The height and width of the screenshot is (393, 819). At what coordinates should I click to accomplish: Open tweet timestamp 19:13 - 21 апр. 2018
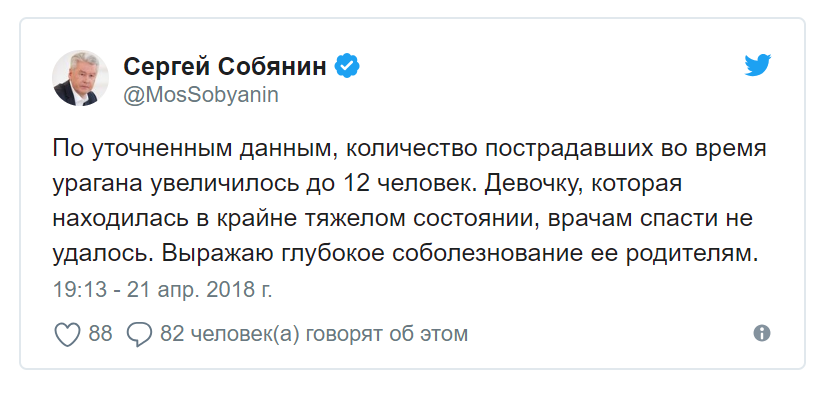click(x=162, y=290)
